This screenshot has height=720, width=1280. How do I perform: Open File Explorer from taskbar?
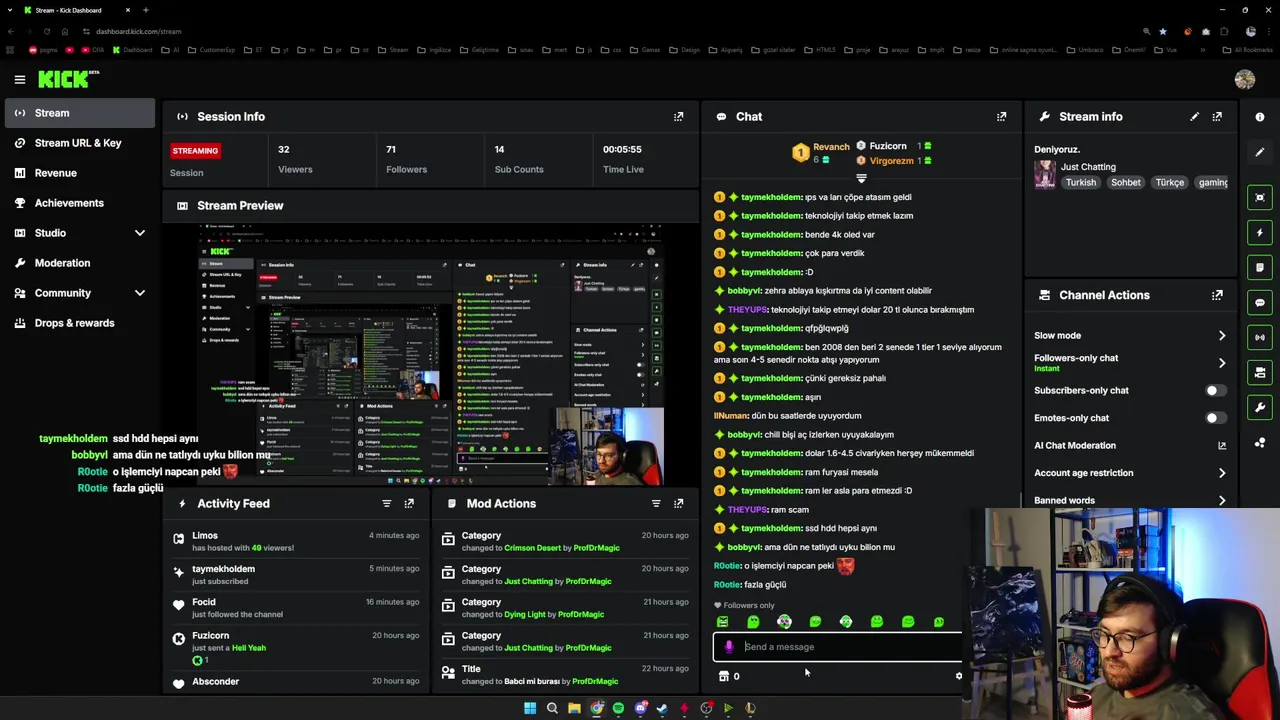pos(574,708)
